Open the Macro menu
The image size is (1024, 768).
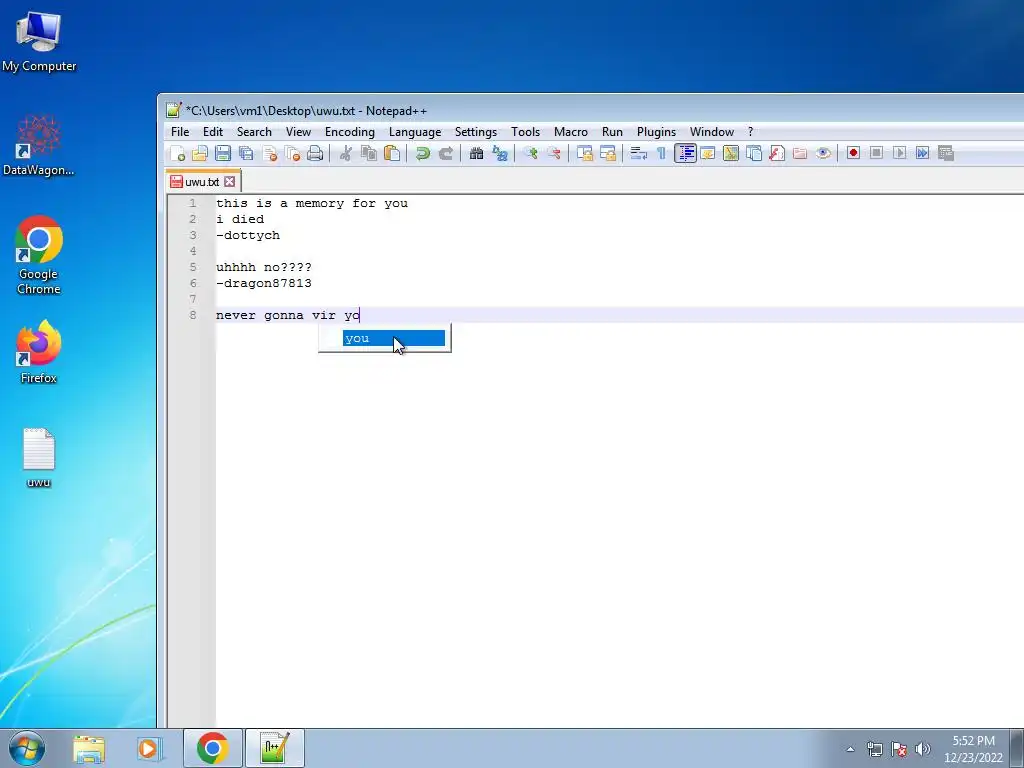tap(571, 132)
